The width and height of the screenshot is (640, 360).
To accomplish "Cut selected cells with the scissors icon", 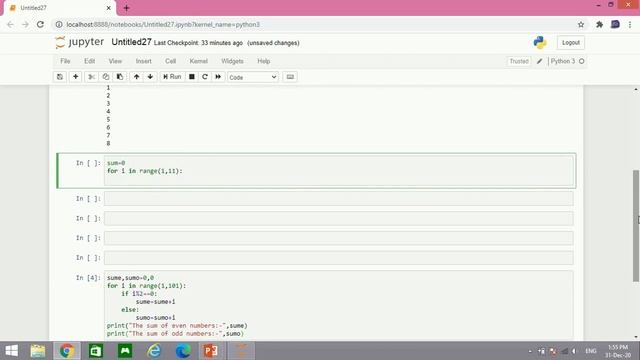I will [91, 77].
